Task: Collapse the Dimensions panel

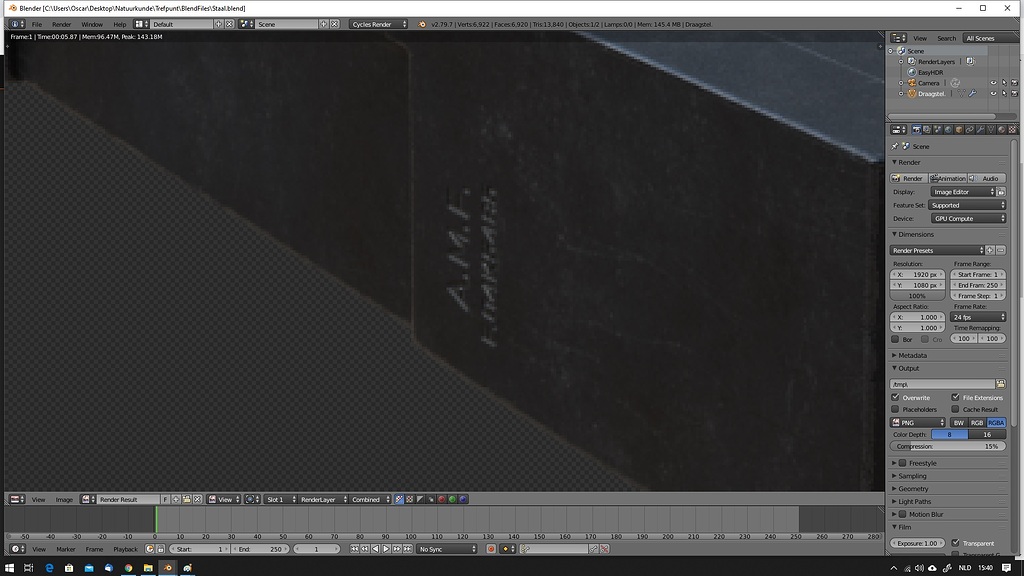Action: pos(916,234)
